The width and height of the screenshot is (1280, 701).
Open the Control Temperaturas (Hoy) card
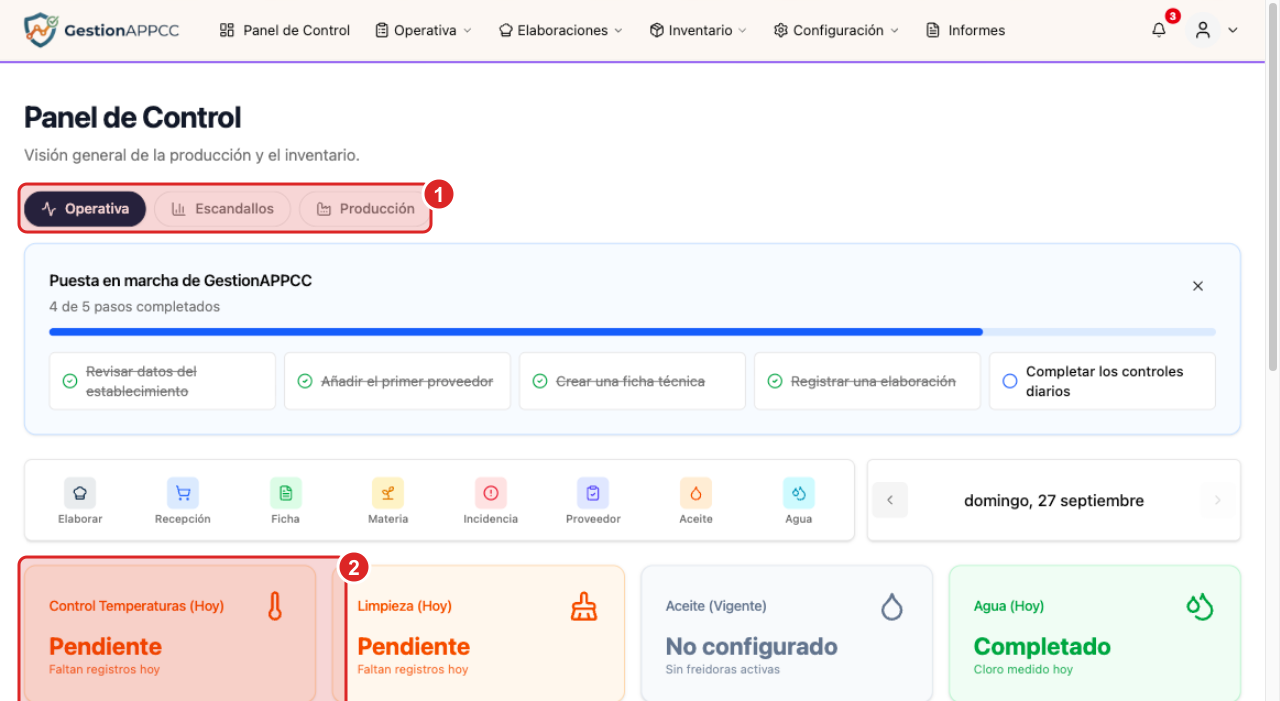click(x=170, y=633)
